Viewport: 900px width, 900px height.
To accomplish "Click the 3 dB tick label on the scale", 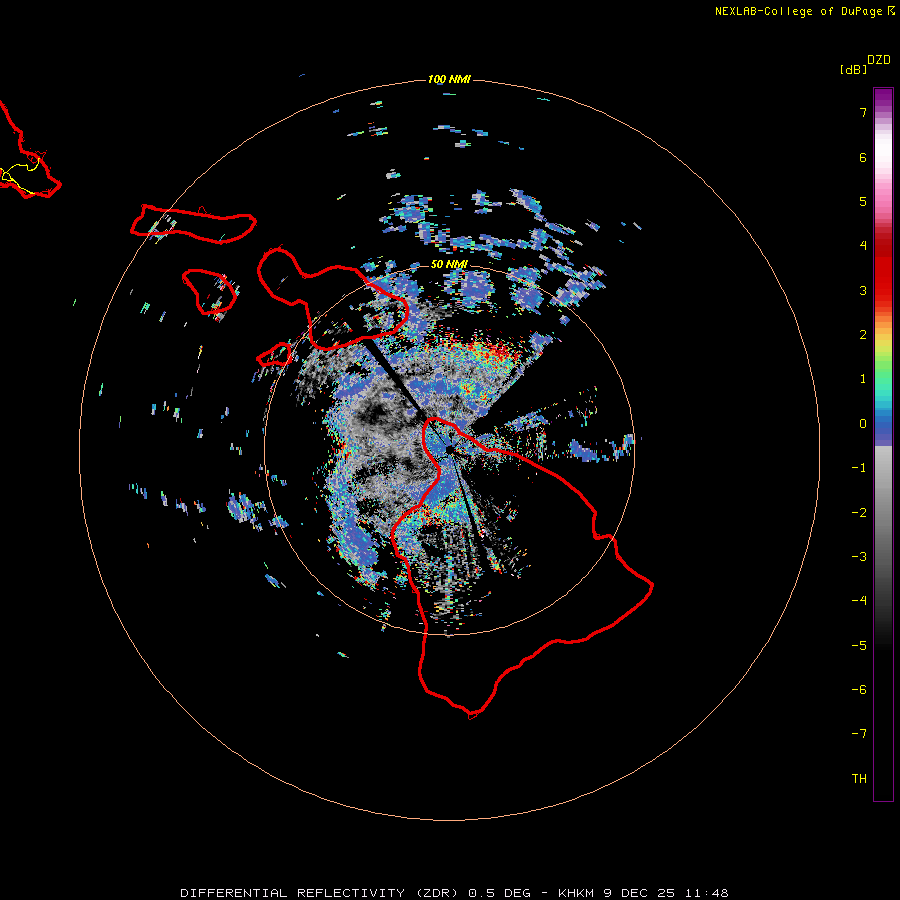I will [x=863, y=290].
